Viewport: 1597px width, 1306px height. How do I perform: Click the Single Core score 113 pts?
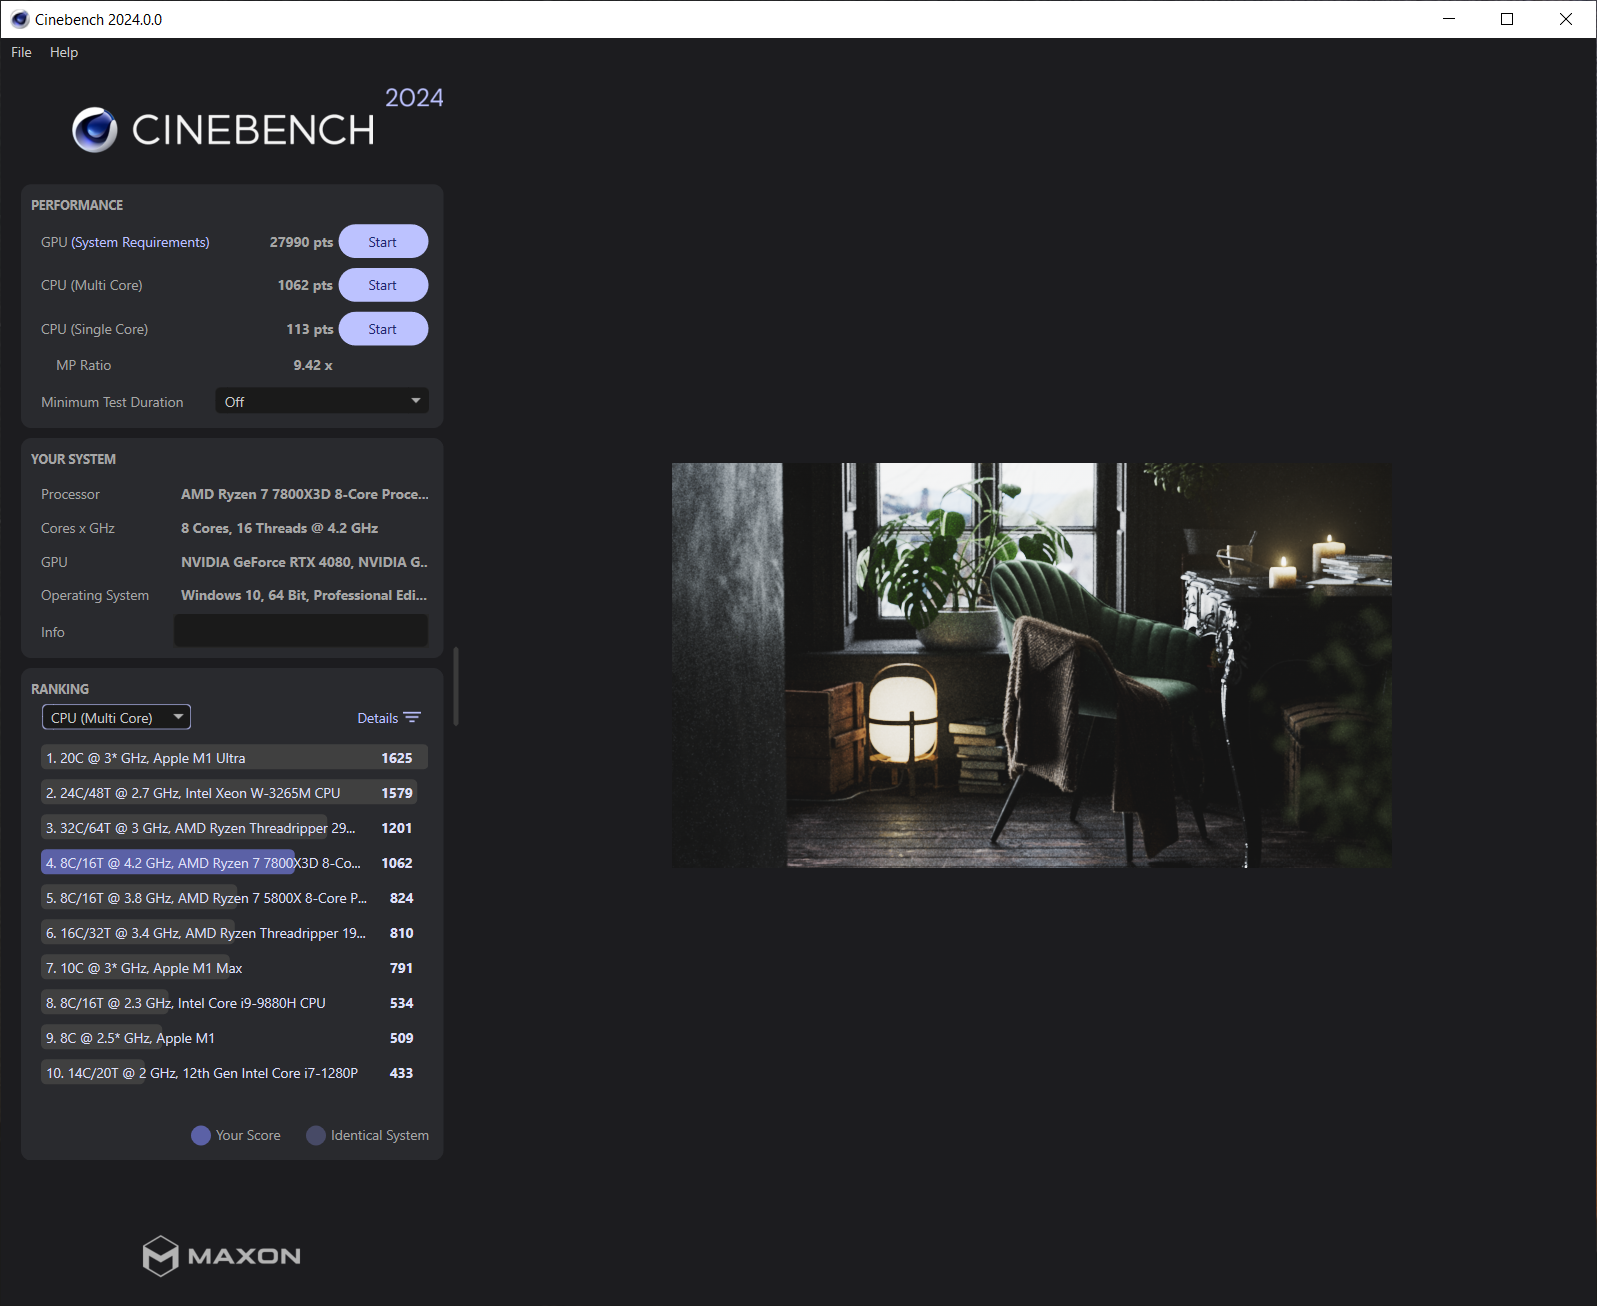[x=310, y=329]
